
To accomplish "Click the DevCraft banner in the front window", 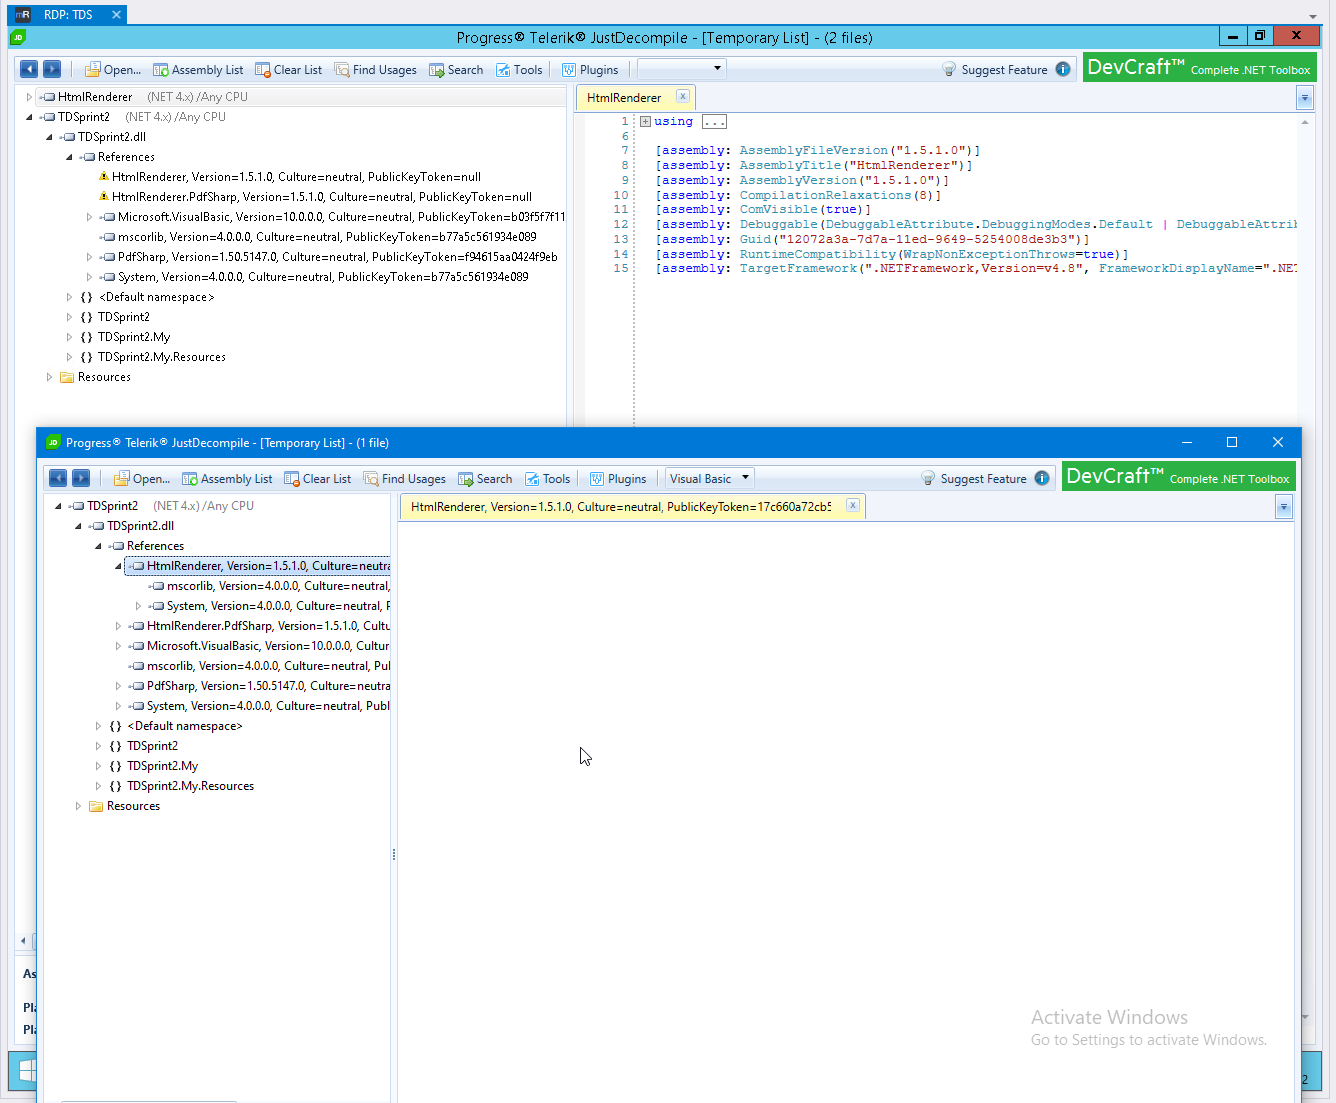I will 1179,476.
